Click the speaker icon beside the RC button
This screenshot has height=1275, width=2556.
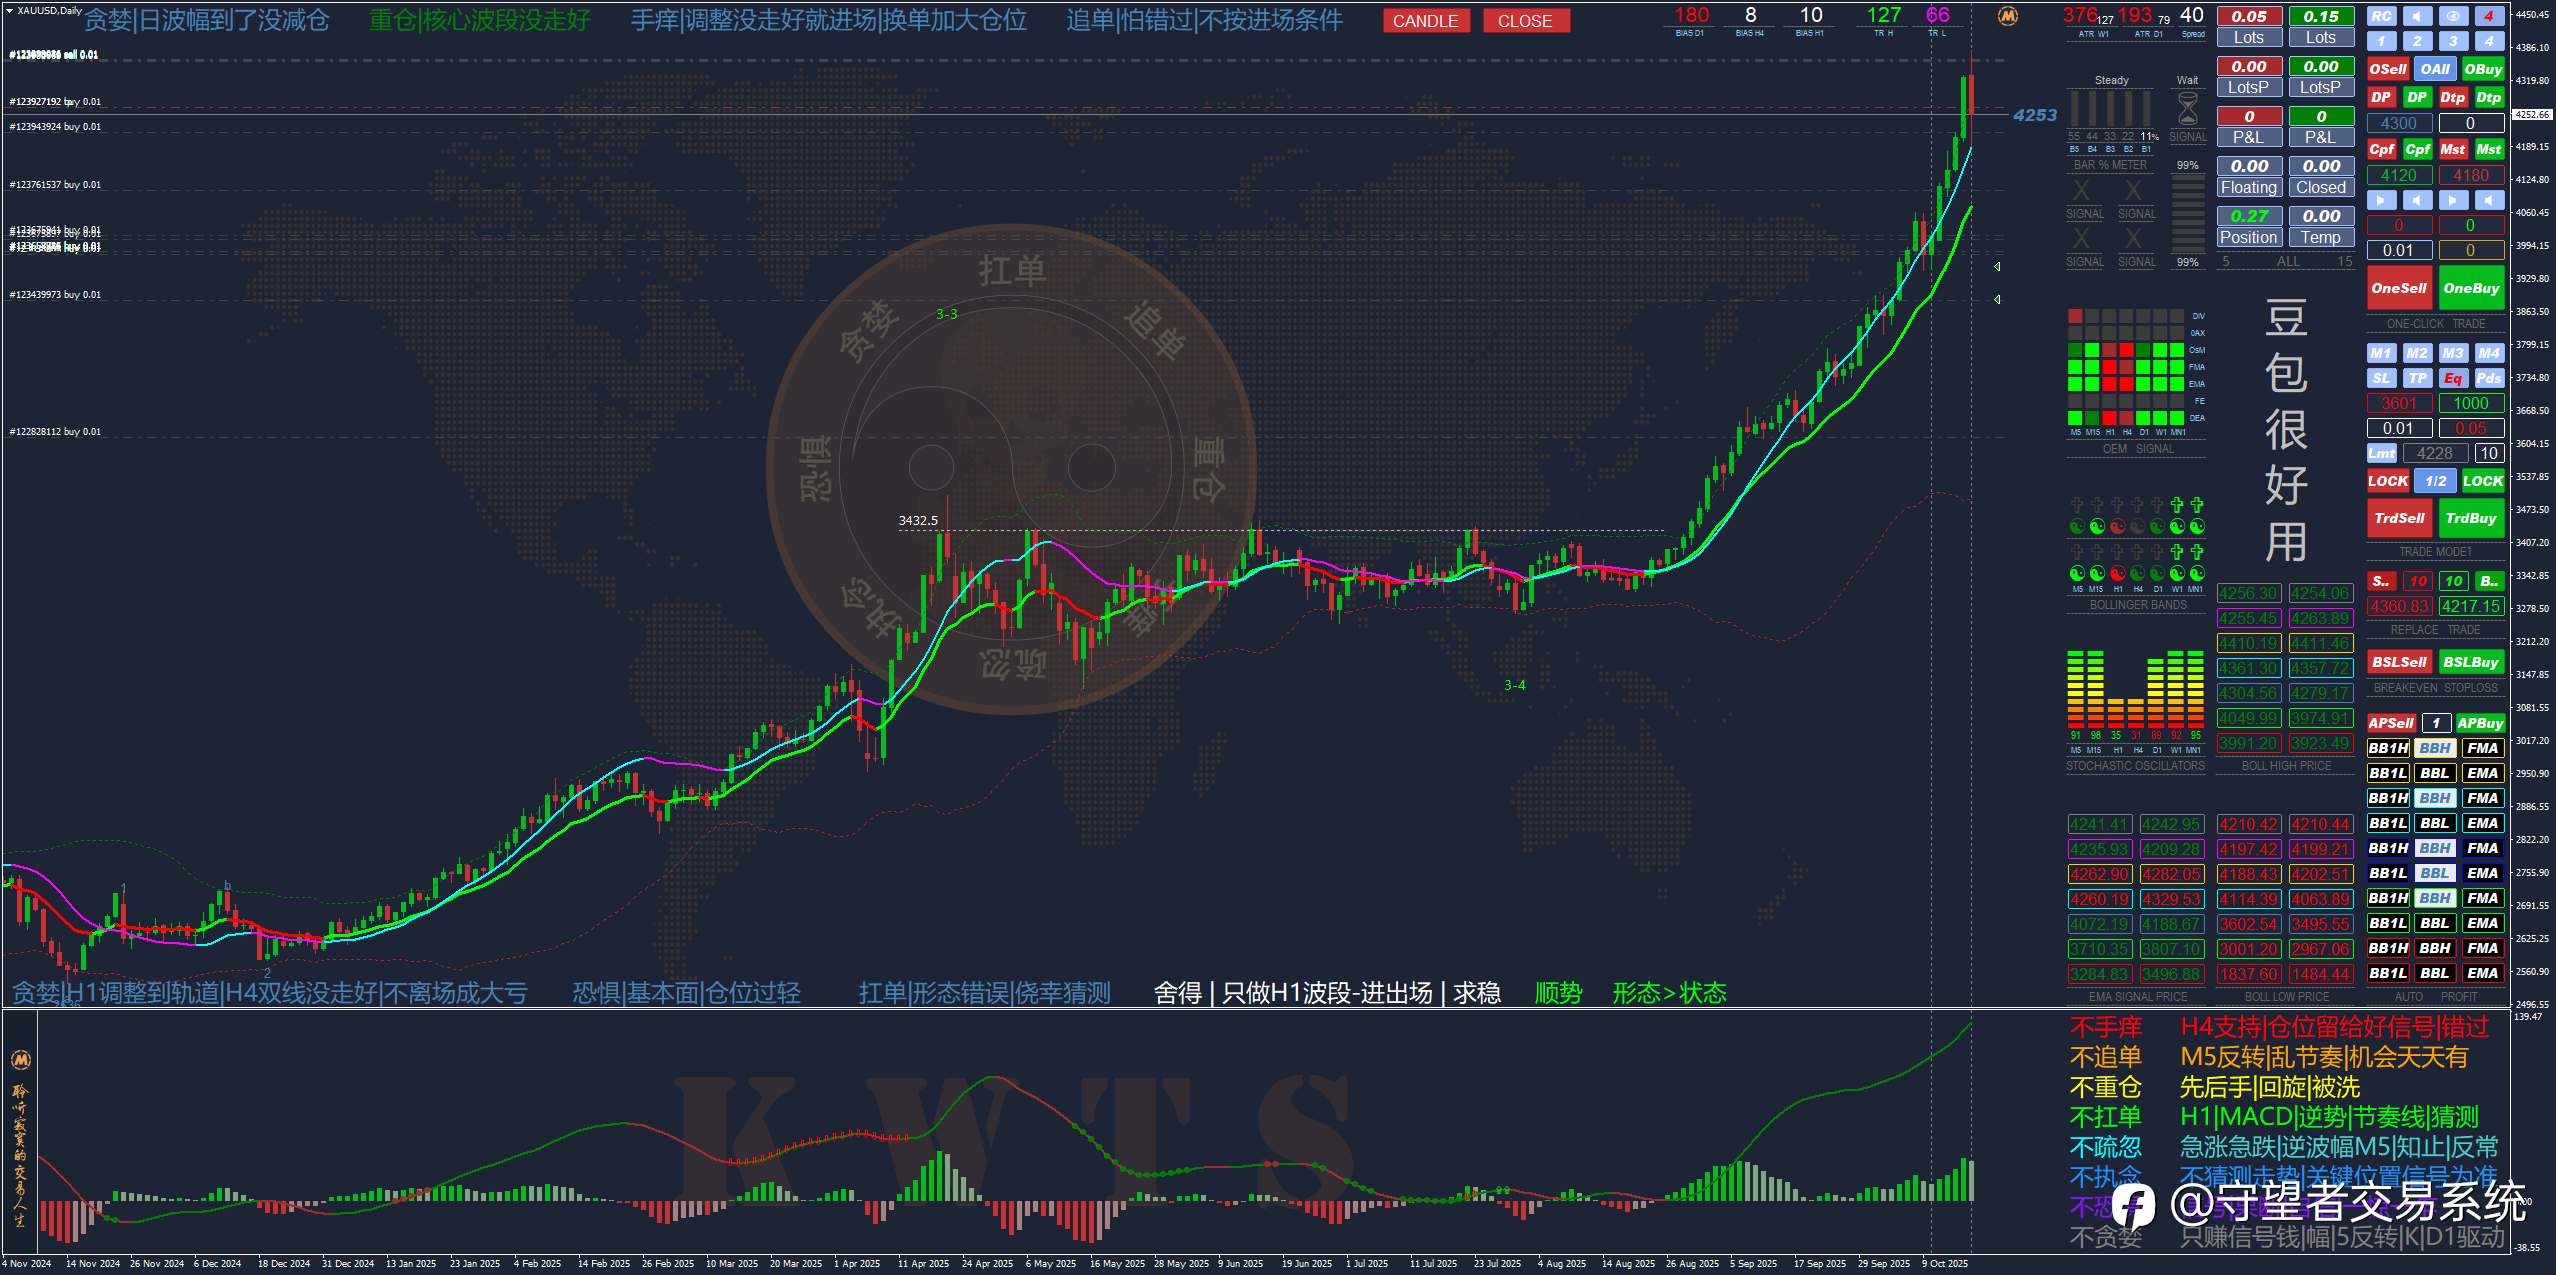2416,16
